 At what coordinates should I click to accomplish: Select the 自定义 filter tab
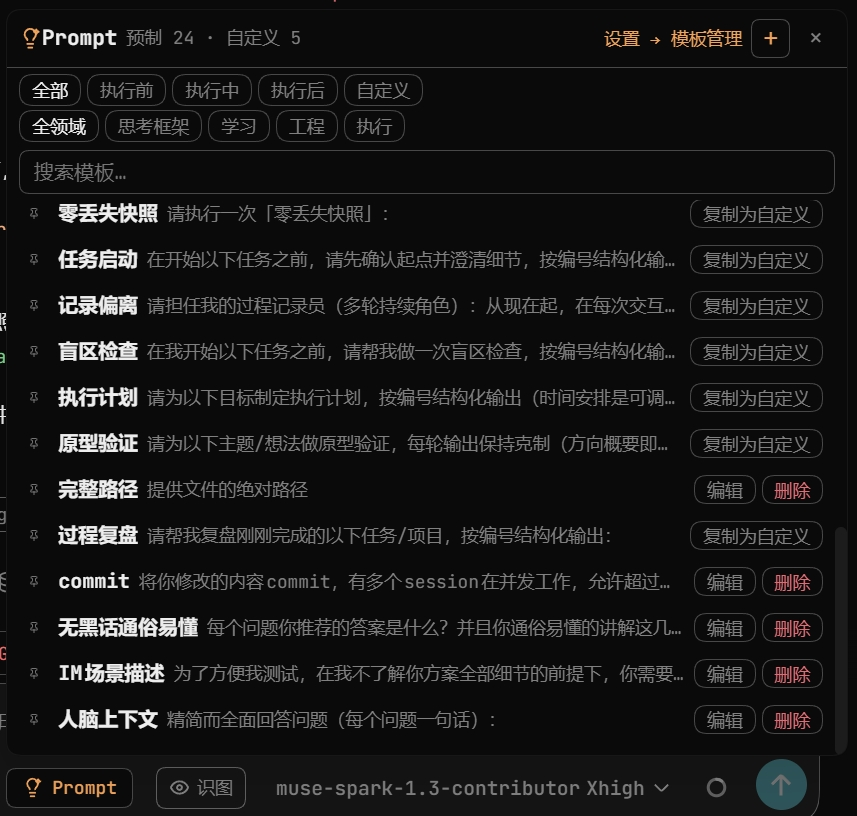[383, 90]
